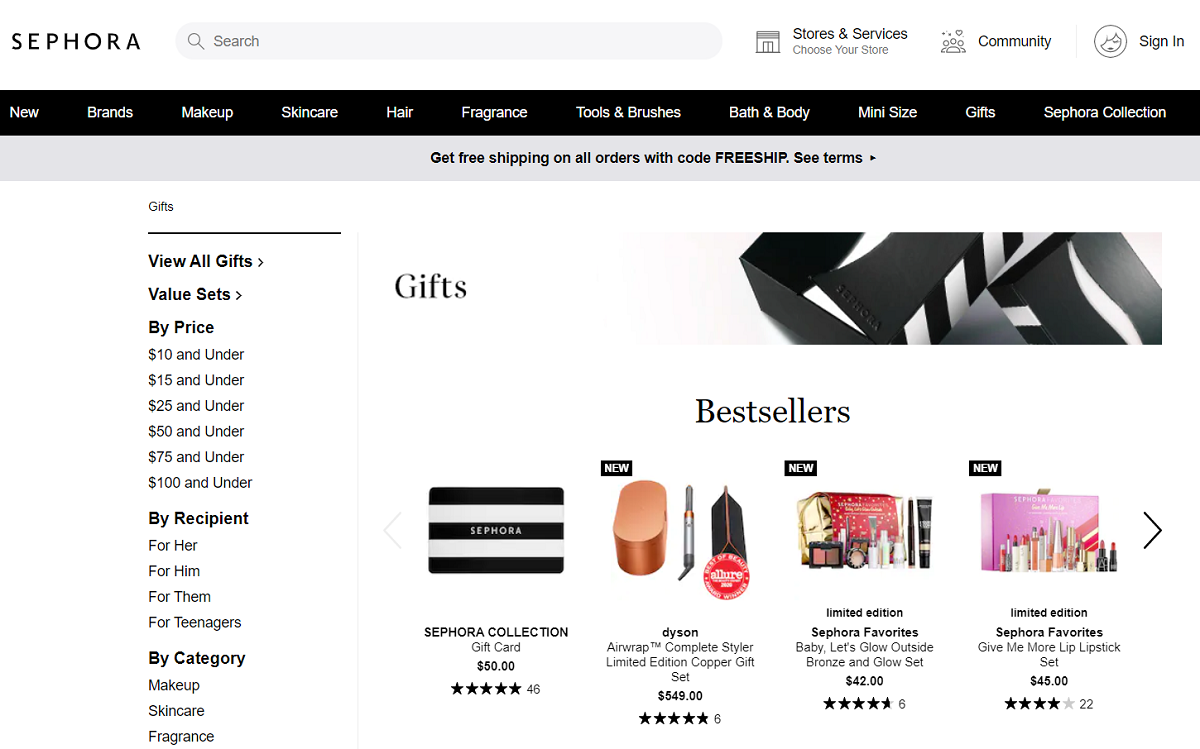
Task: Filter gifts by $25 and Under
Action: point(196,405)
